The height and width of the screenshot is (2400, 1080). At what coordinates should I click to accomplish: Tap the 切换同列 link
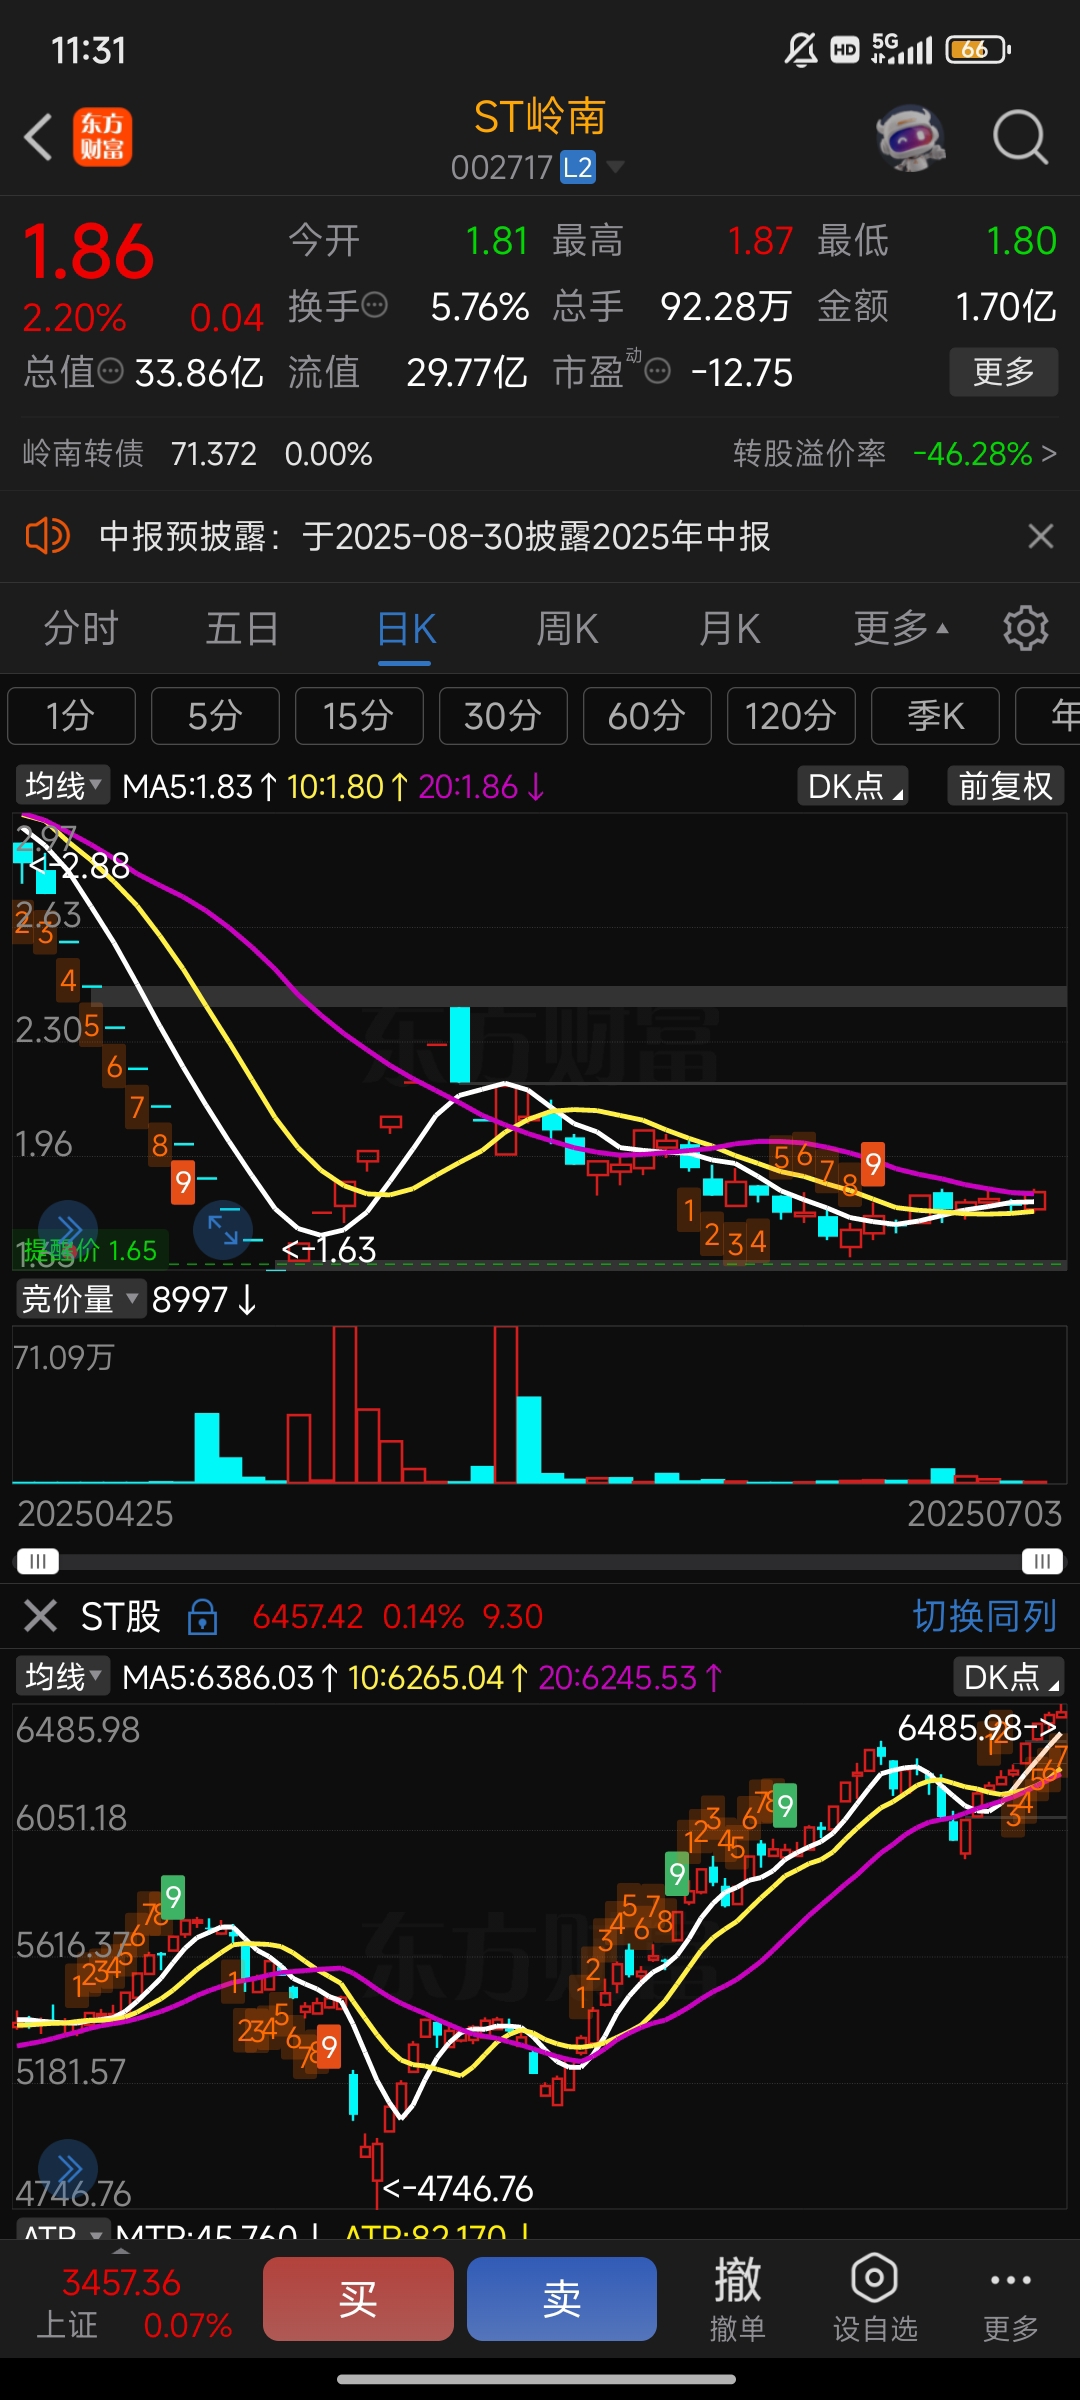pyautogui.click(x=984, y=1616)
